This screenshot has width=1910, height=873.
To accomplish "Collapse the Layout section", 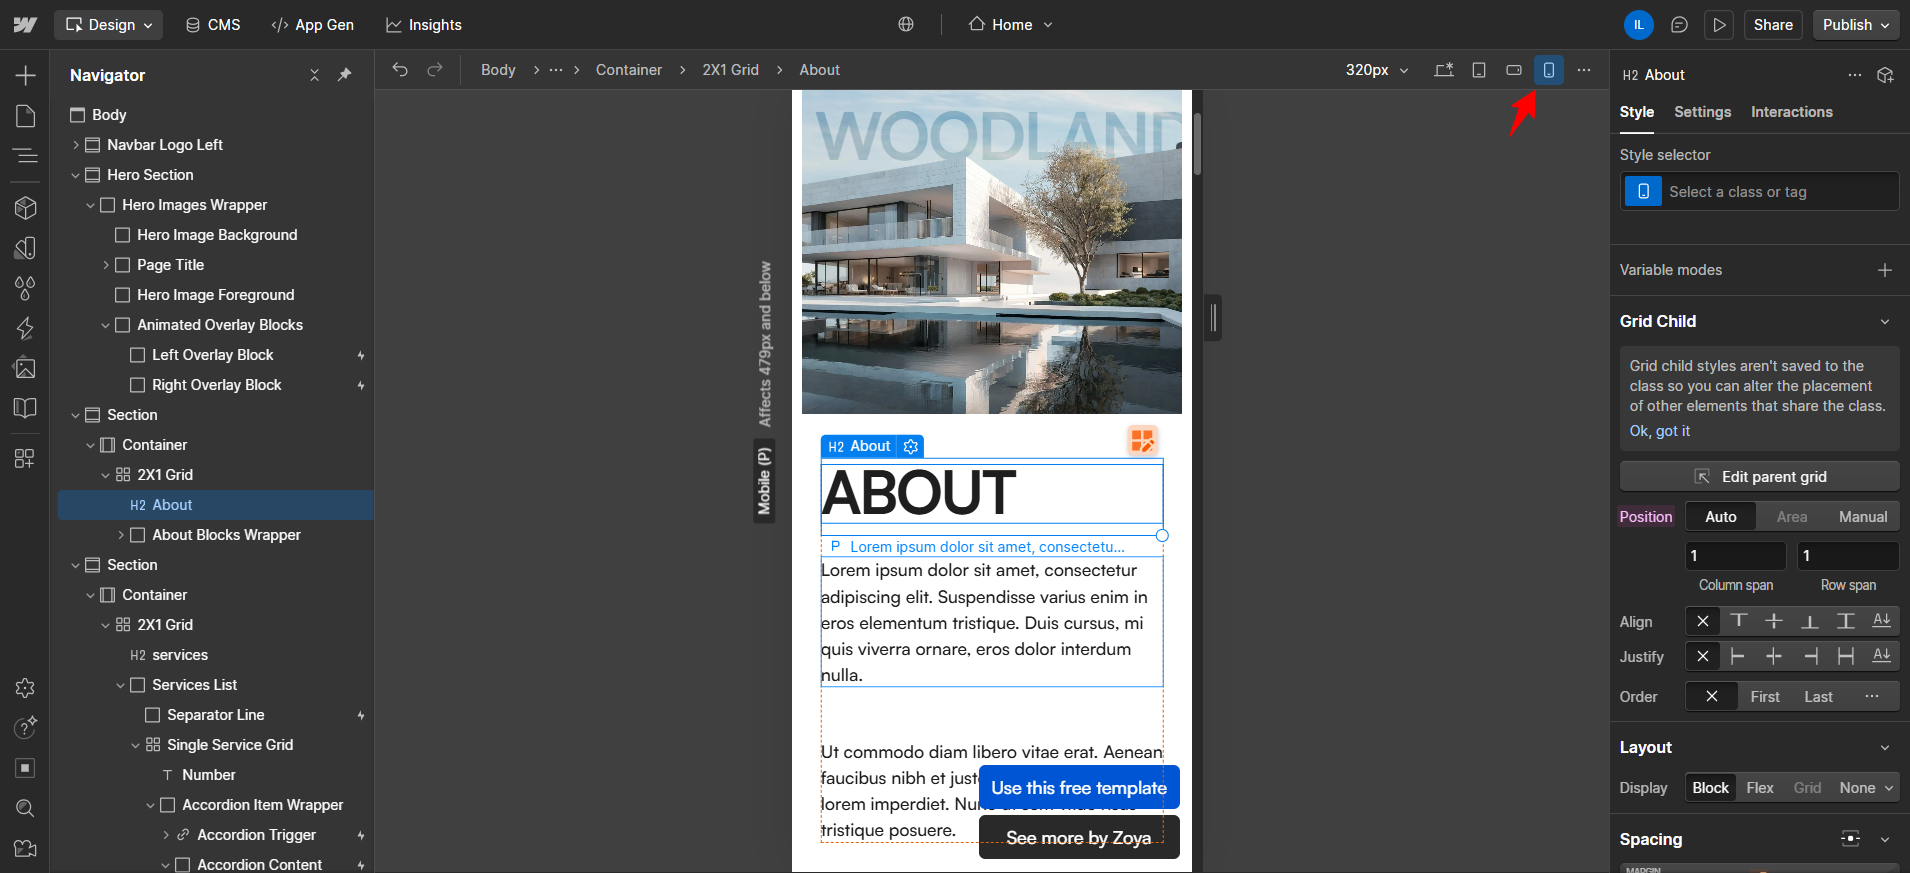I will pyautogui.click(x=1885, y=748).
